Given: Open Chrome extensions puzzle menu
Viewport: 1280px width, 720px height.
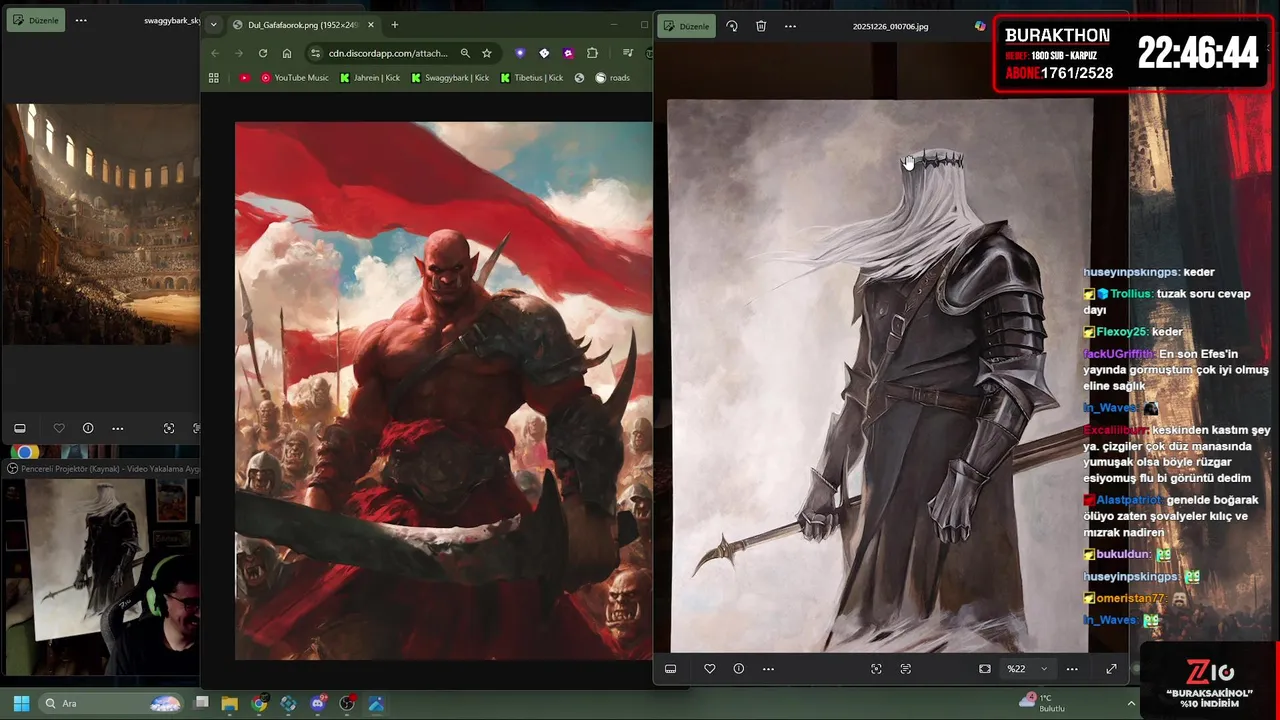Looking at the screenshot, I should 592,53.
